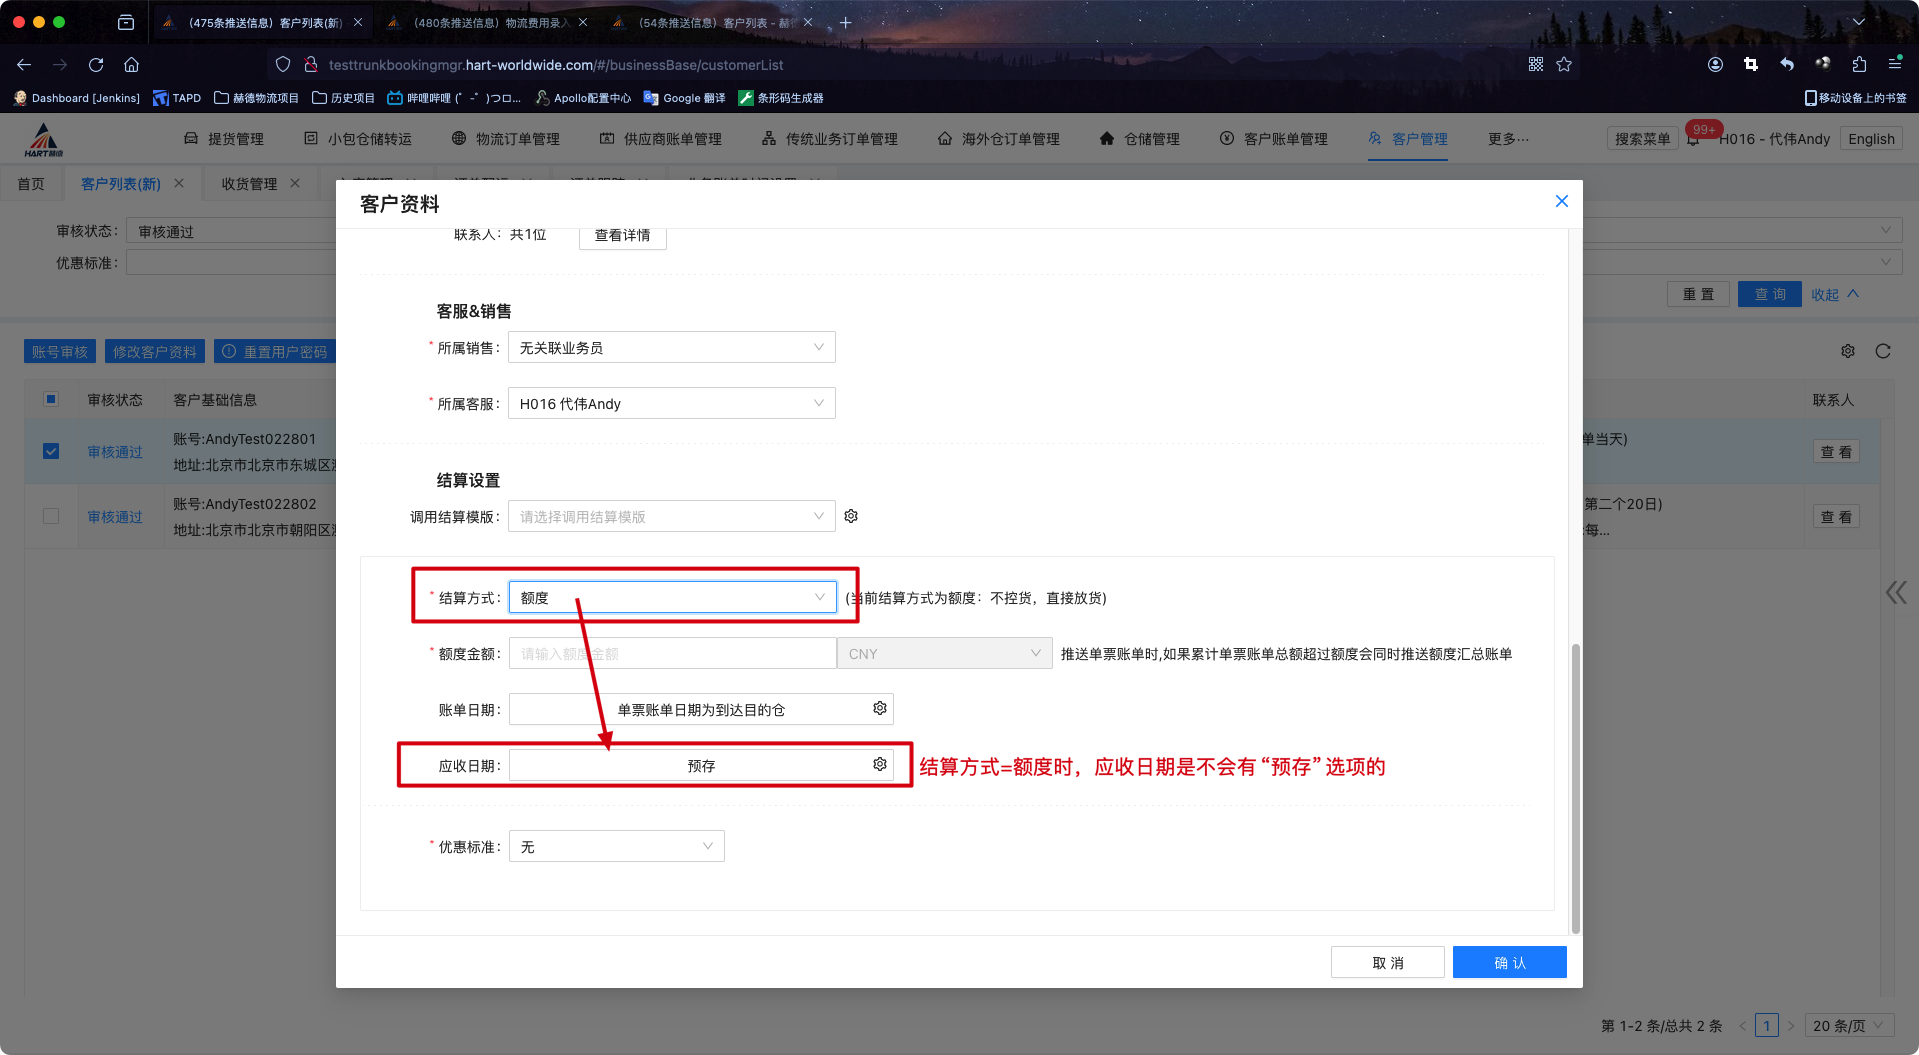Image resolution: width=1919 pixels, height=1055 pixels.
Task: Uncheck the AndyTest022801 row checkbox
Action: pos(51,451)
